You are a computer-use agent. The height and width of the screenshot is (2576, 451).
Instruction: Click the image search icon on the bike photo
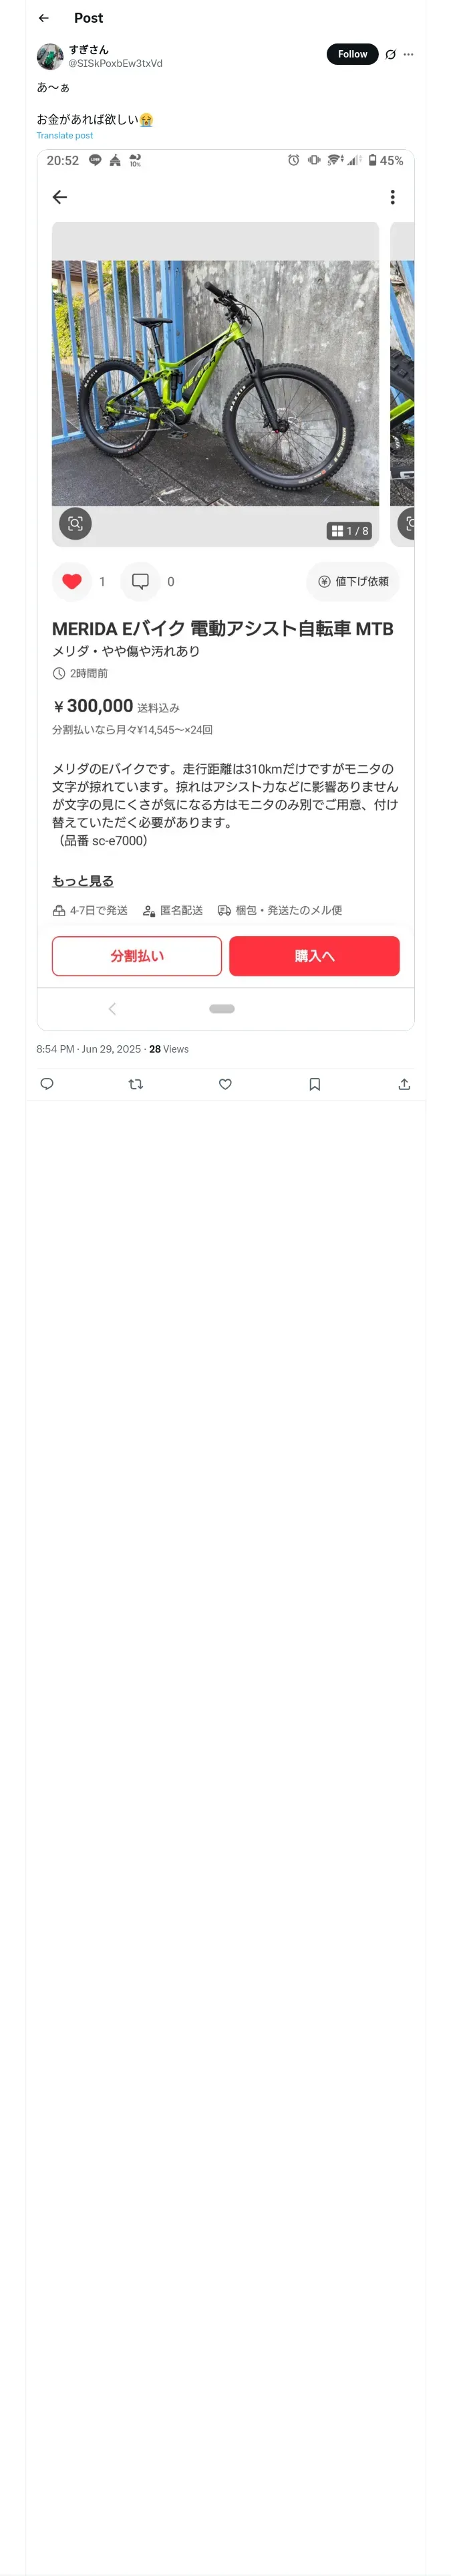tap(75, 523)
